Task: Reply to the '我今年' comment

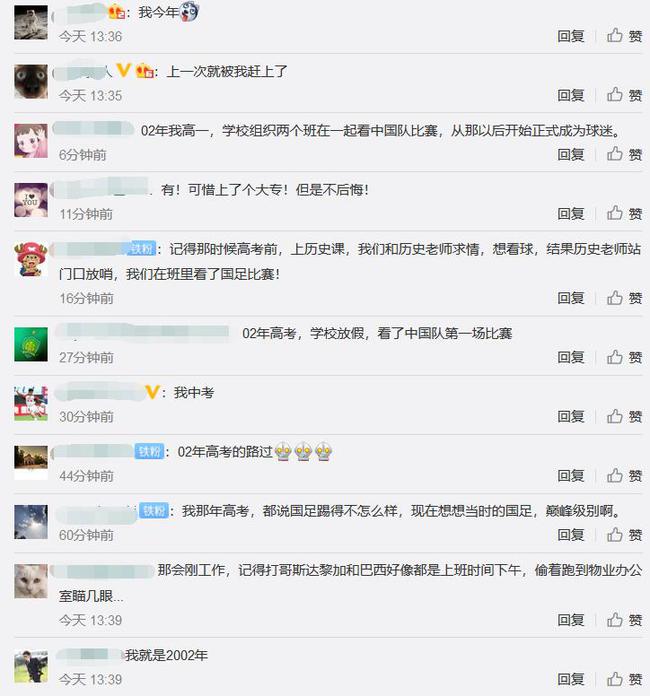Action: coord(571,36)
